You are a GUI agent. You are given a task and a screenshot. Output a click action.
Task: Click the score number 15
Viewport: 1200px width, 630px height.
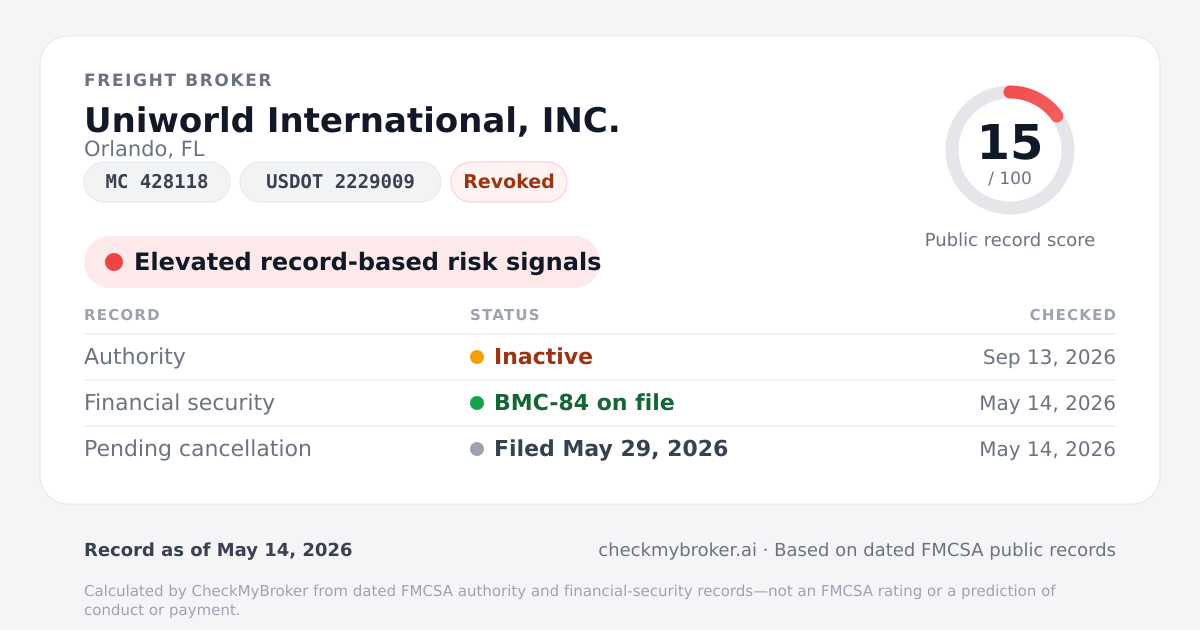pyautogui.click(x=1010, y=143)
